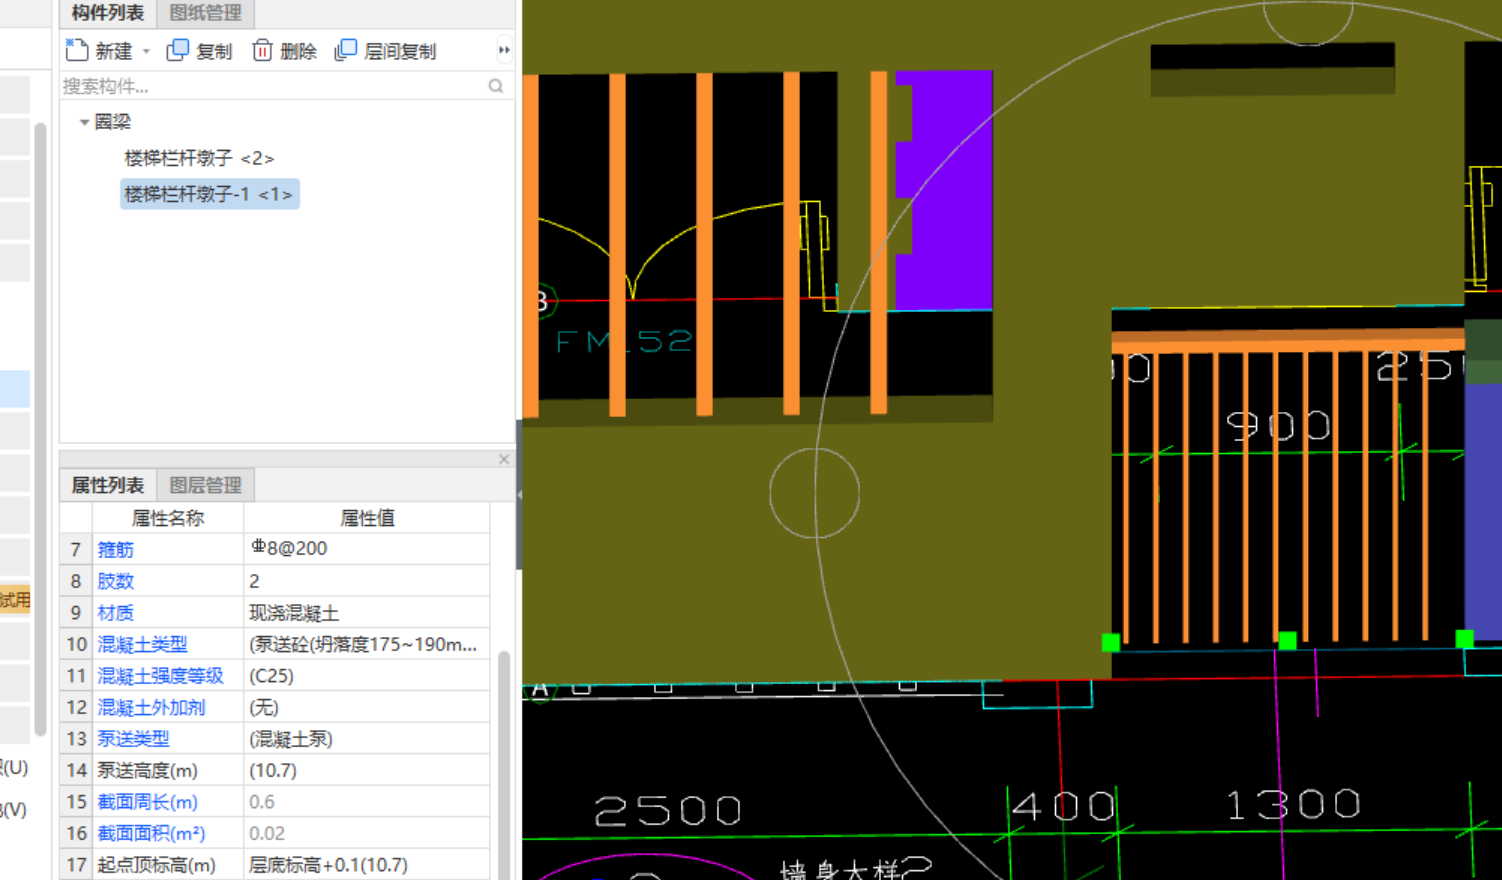Click the 材质 property link
Image resolution: width=1502 pixels, height=880 pixels.
pos(115,613)
